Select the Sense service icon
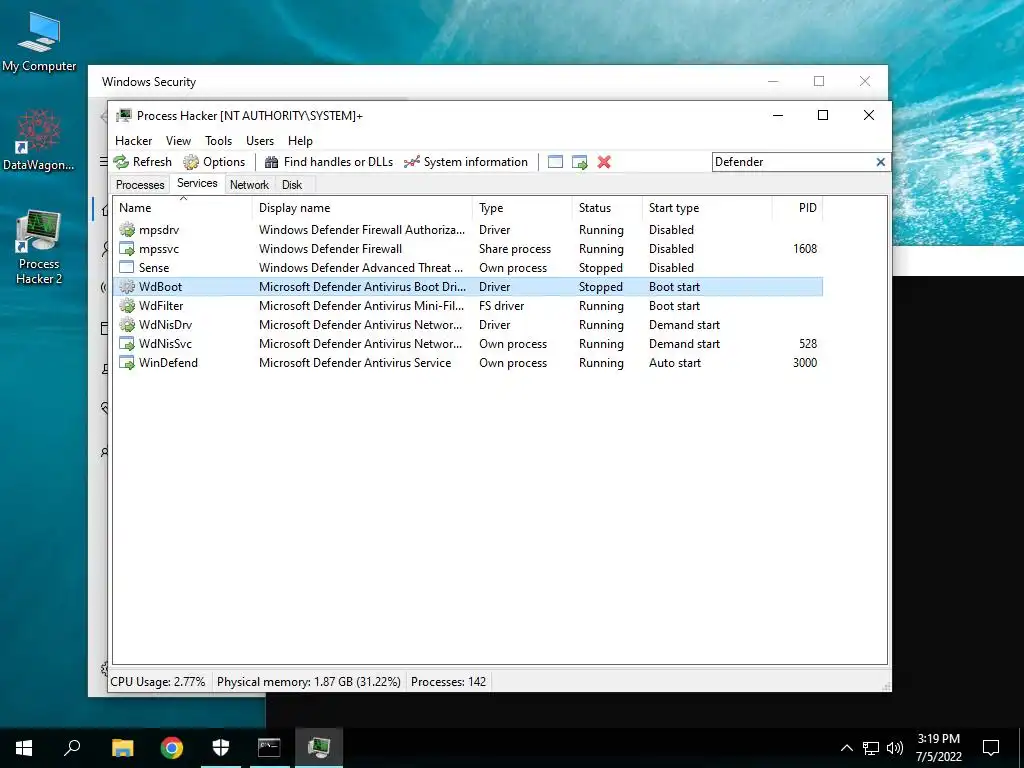 127,268
